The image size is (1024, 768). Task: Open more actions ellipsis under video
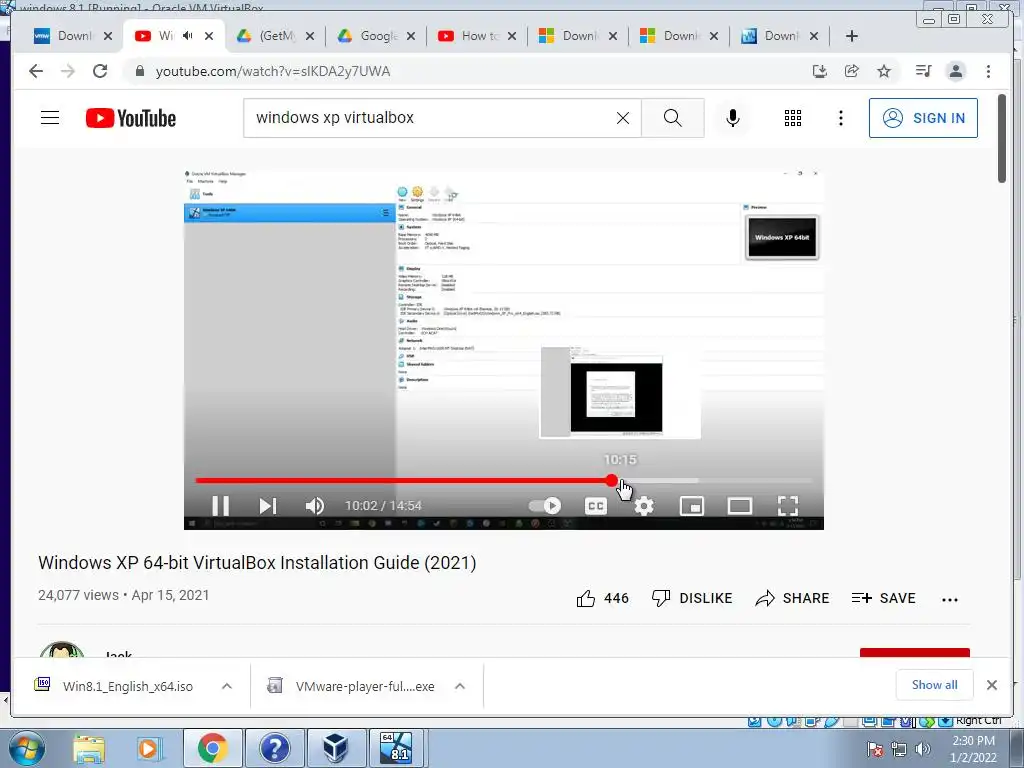pyautogui.click(x=950, y=600)
